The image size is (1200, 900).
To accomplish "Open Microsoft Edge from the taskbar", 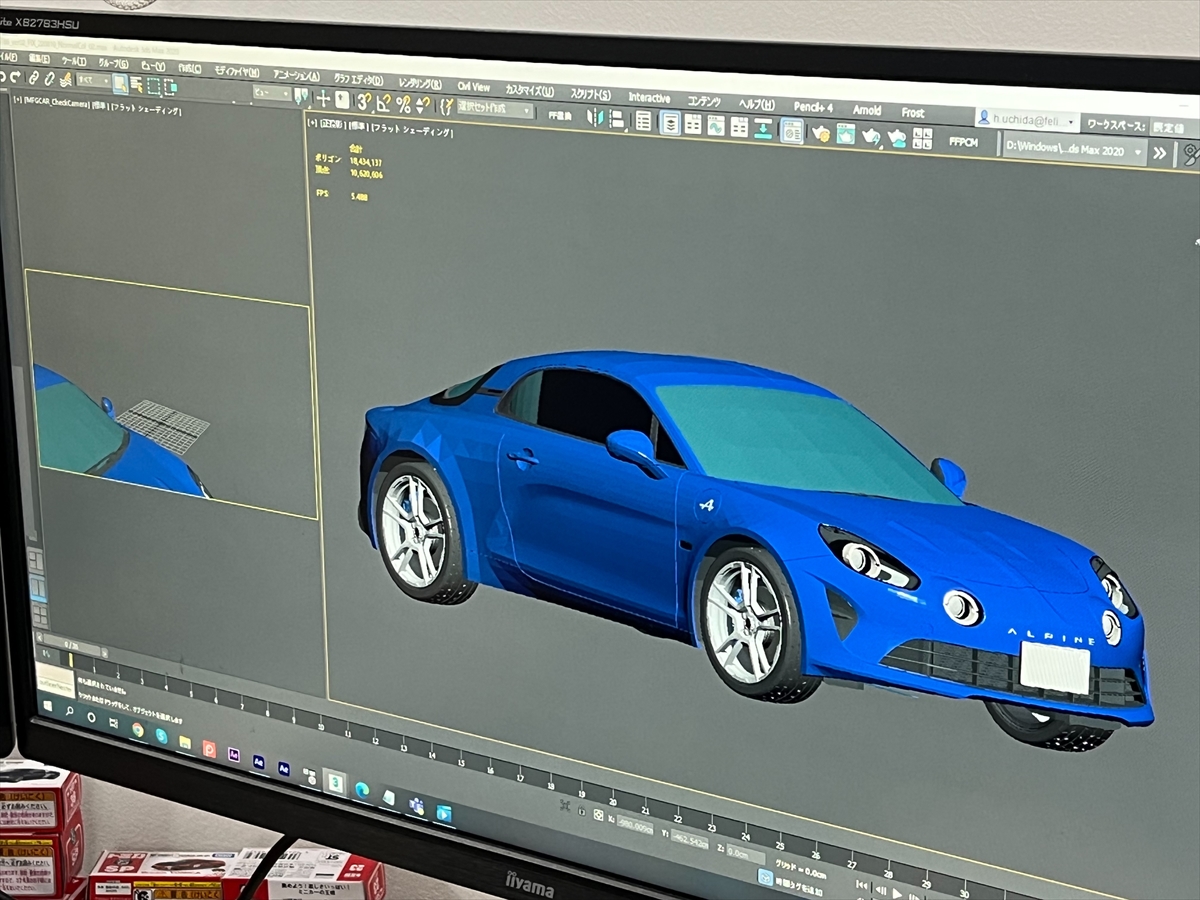I will click(x=362, y=790).
